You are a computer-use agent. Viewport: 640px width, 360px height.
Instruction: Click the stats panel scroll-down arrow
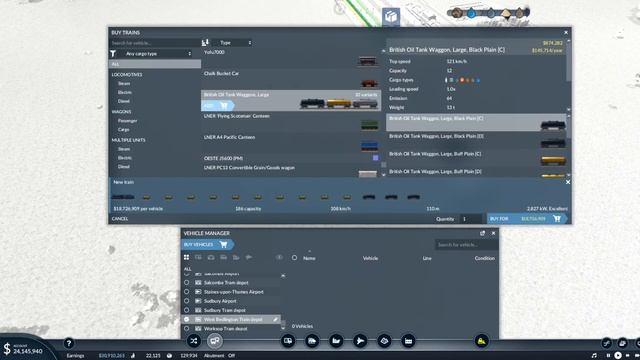pos(569,109)
